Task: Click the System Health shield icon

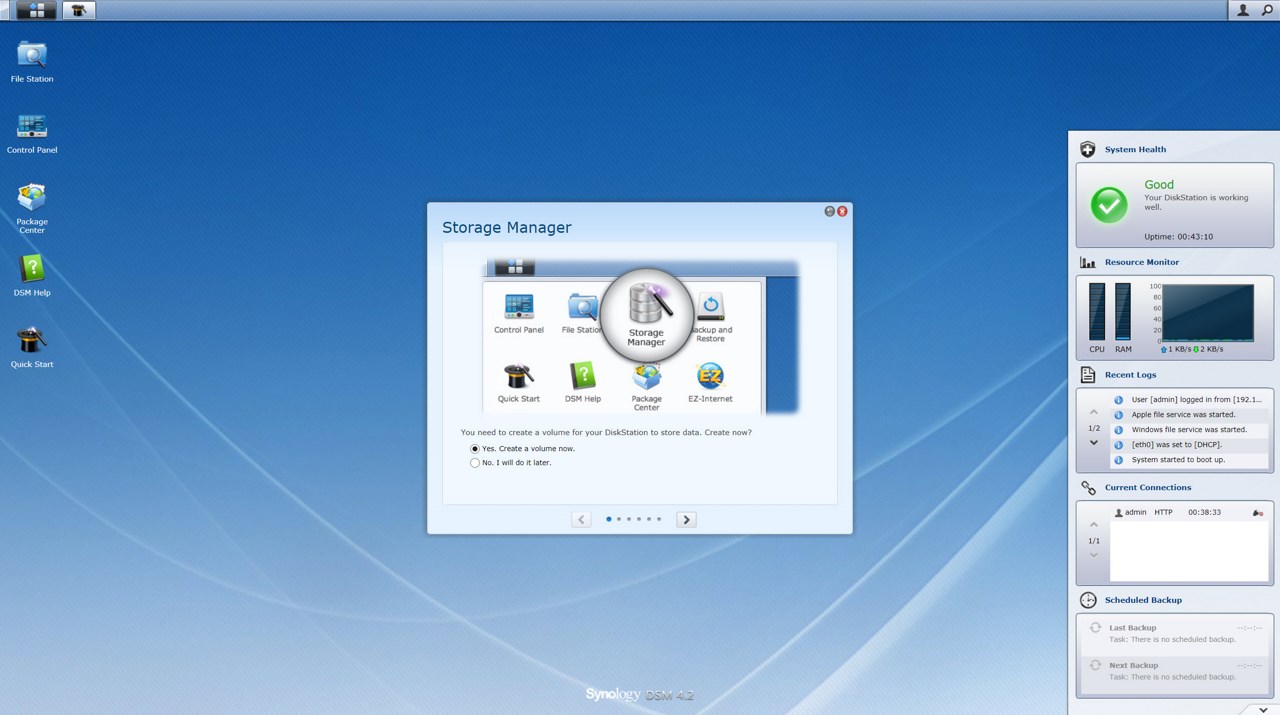Action: tap(1088, 149)
